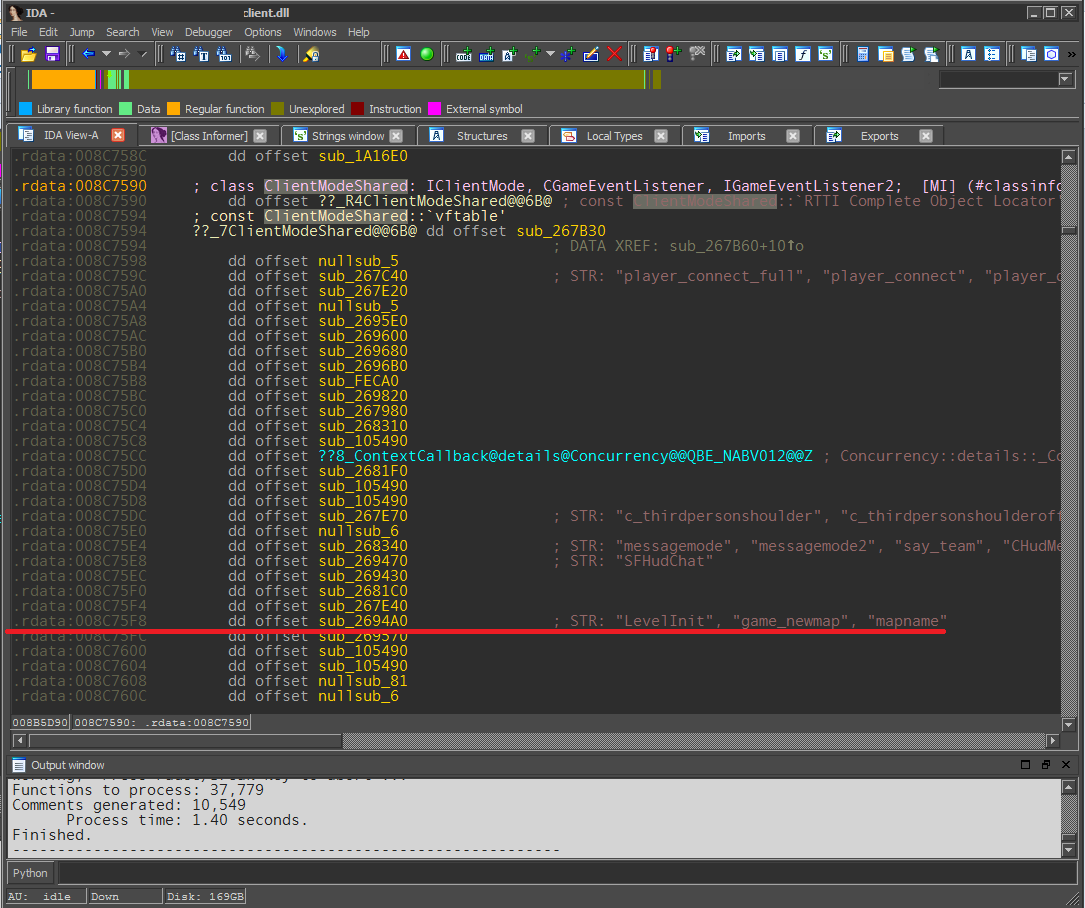1085x908 pixels.
Task: Click the highlight lock flashlight icon
Action: click(x=311, y=54)
